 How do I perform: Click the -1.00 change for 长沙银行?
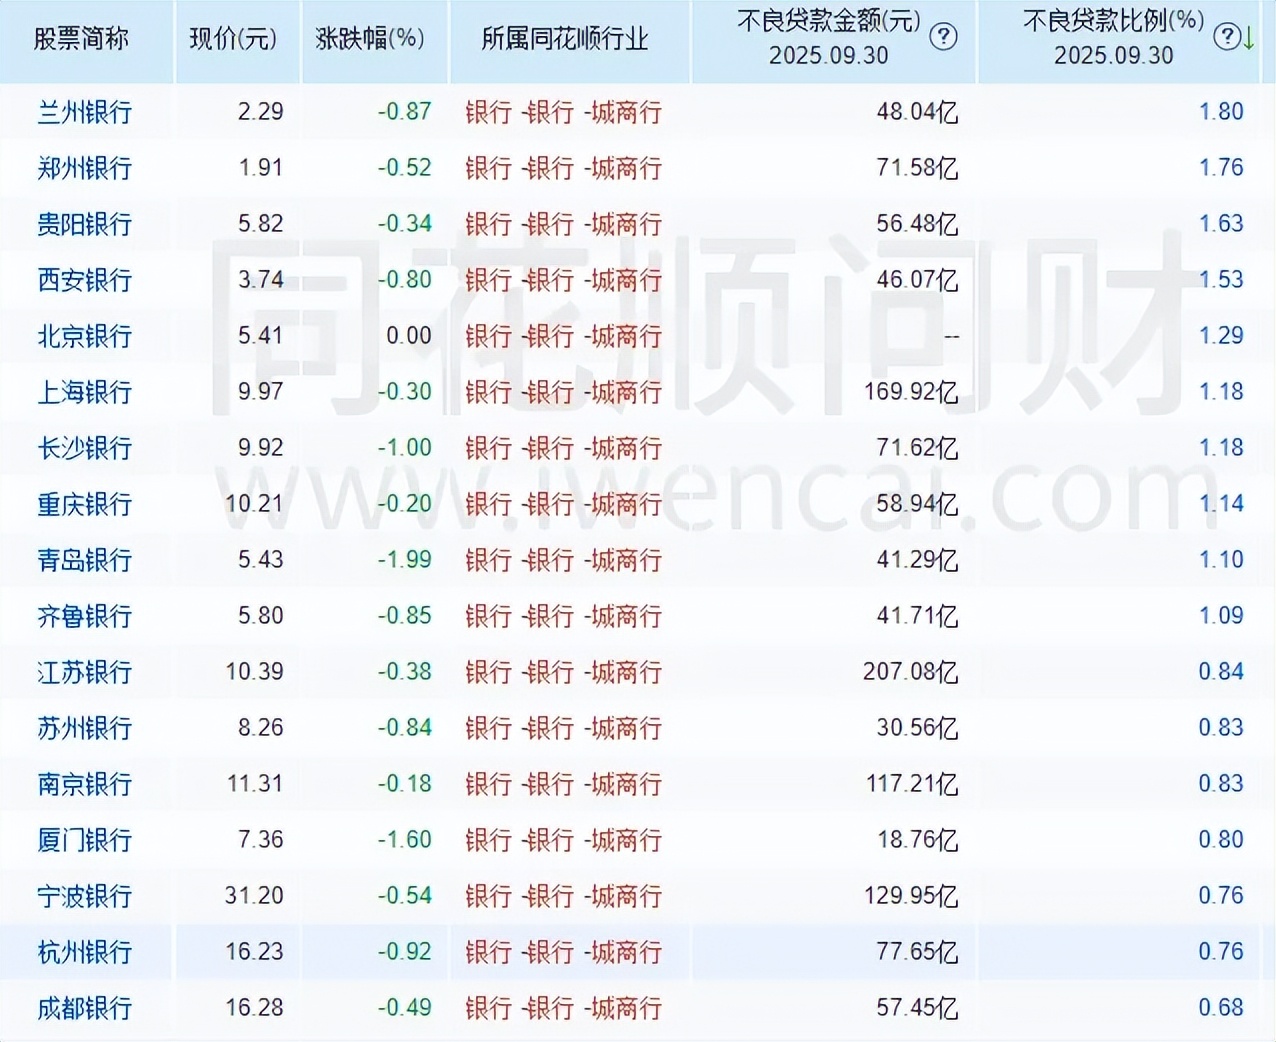click(x=404, y=447)
